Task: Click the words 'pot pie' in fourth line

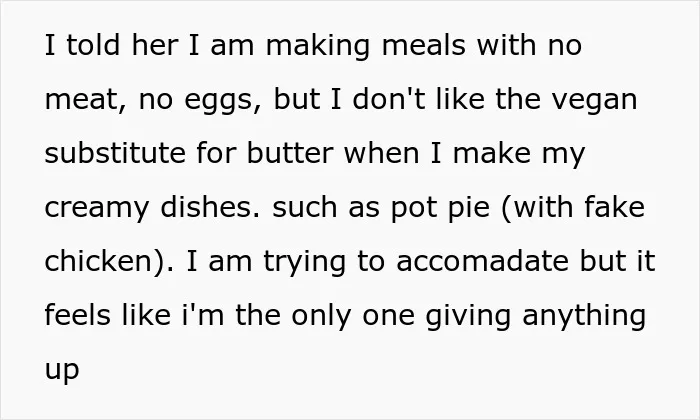Action: click(440, 208)
